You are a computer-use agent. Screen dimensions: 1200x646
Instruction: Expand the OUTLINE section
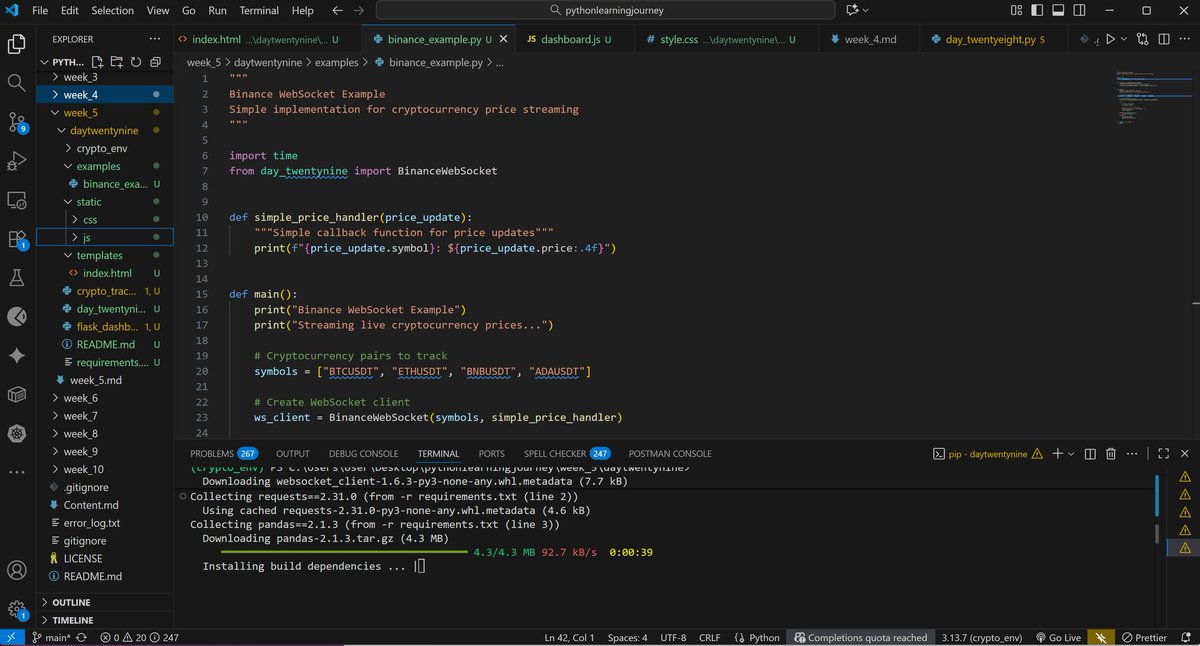tap(105, 602)
